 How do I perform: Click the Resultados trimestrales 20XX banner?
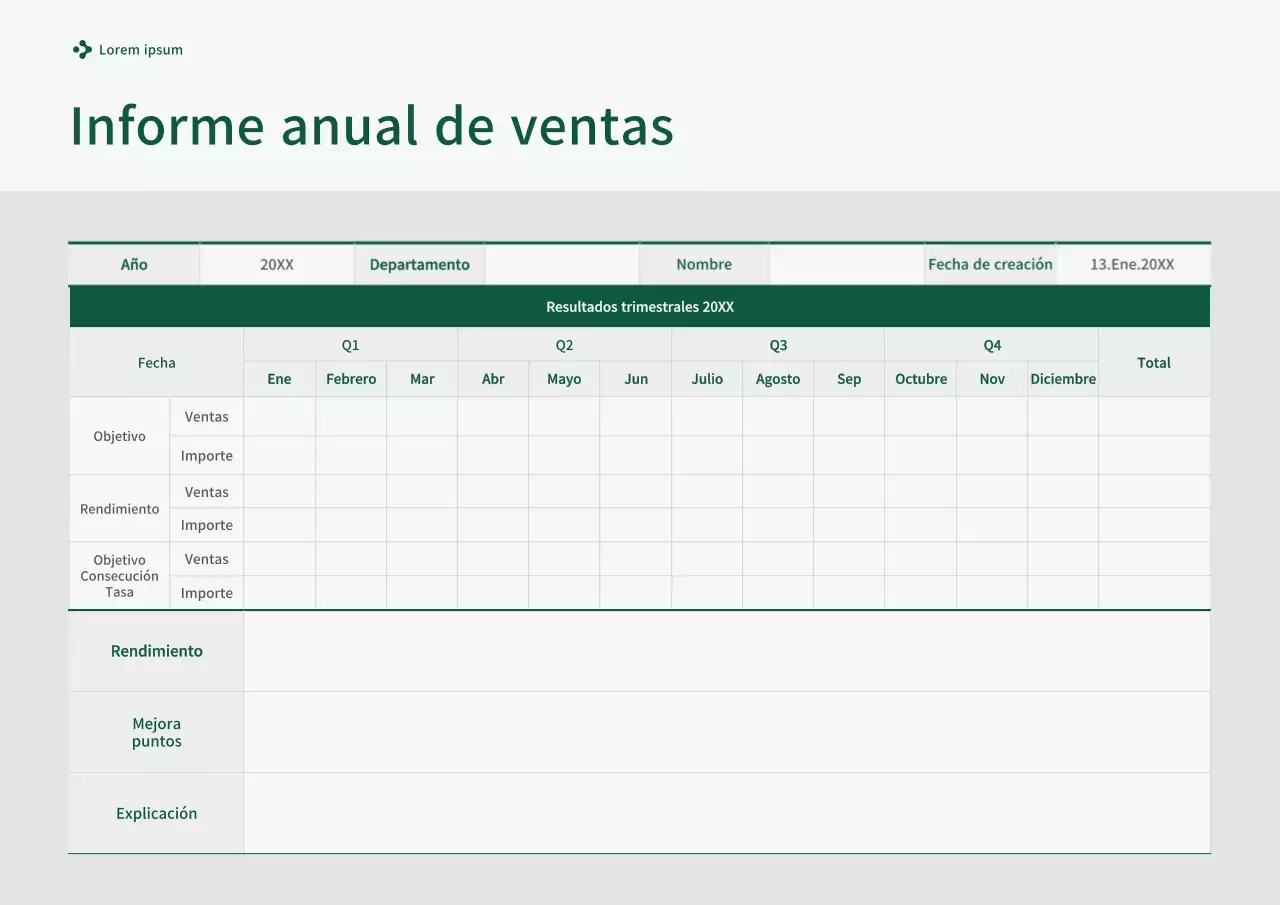tap(639, 306)
